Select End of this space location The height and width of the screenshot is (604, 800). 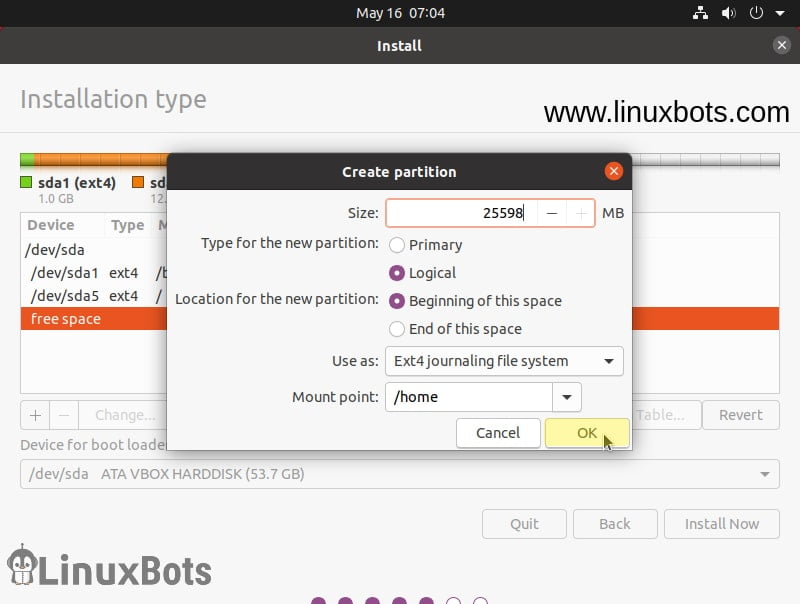(399, 329)
